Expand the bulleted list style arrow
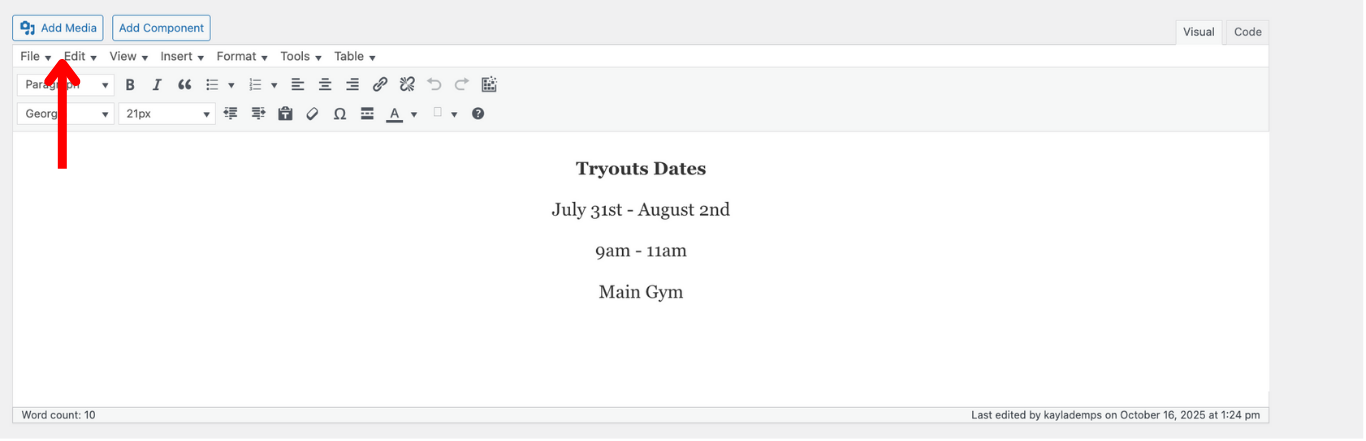This screenshot has width=1366, height=441. 232,86
